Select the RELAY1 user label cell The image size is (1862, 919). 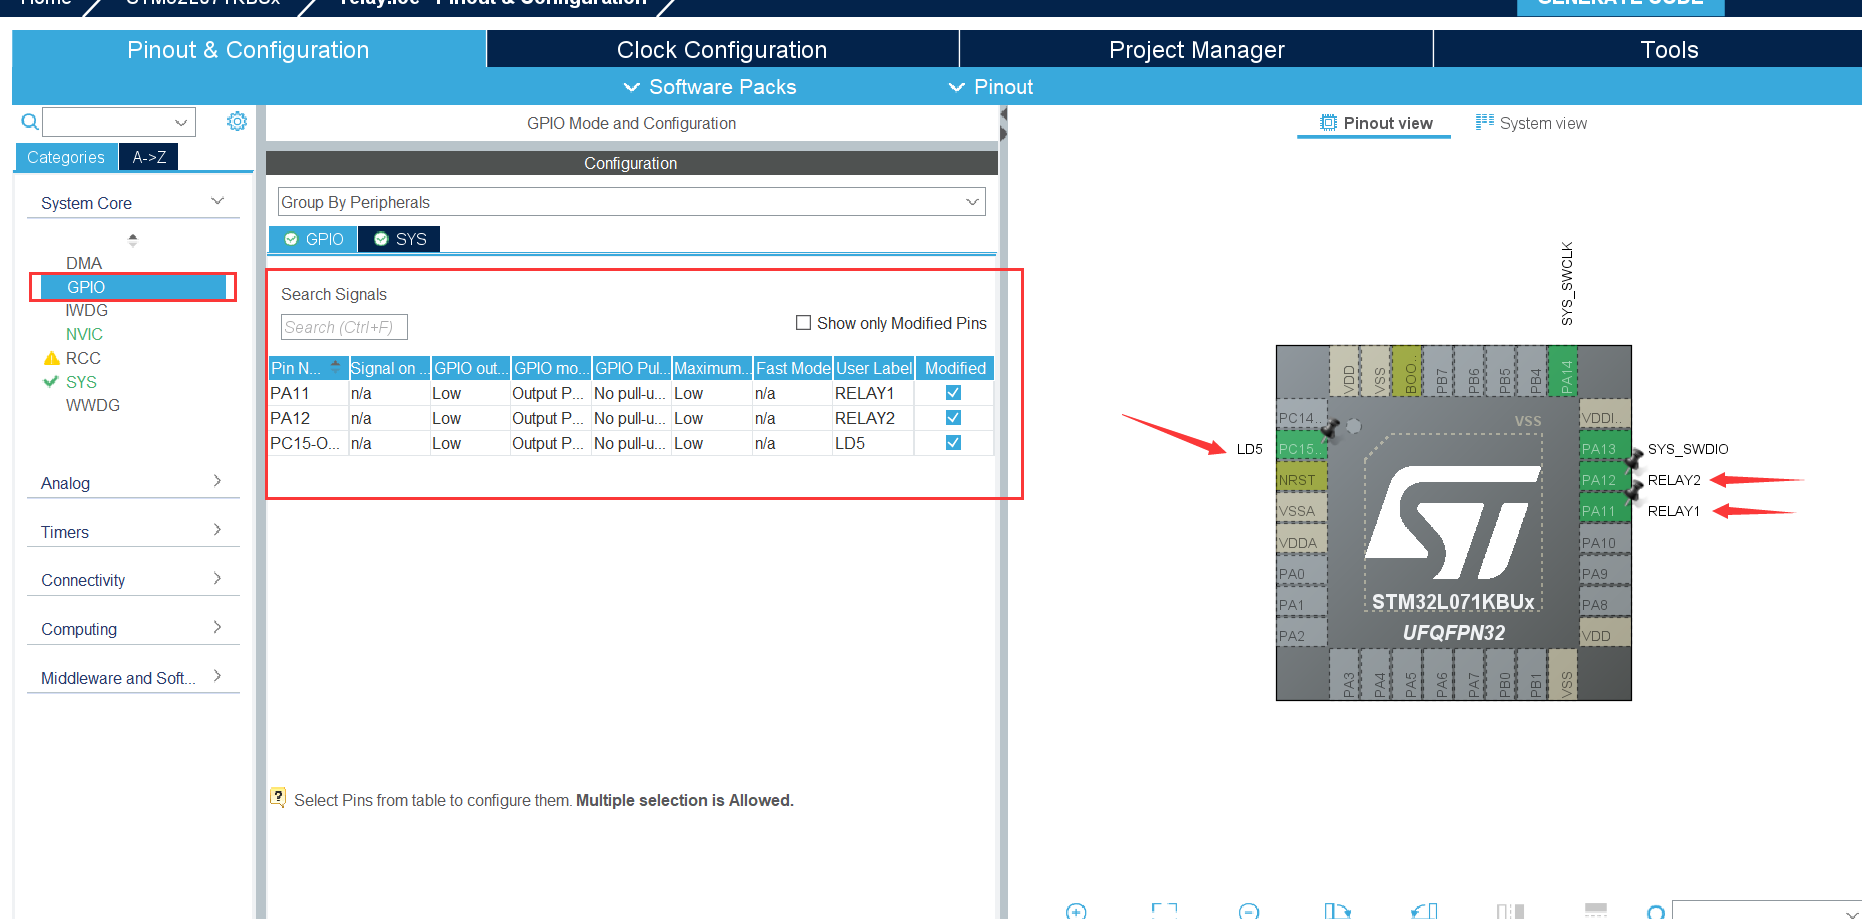click(x=873, y=393)
